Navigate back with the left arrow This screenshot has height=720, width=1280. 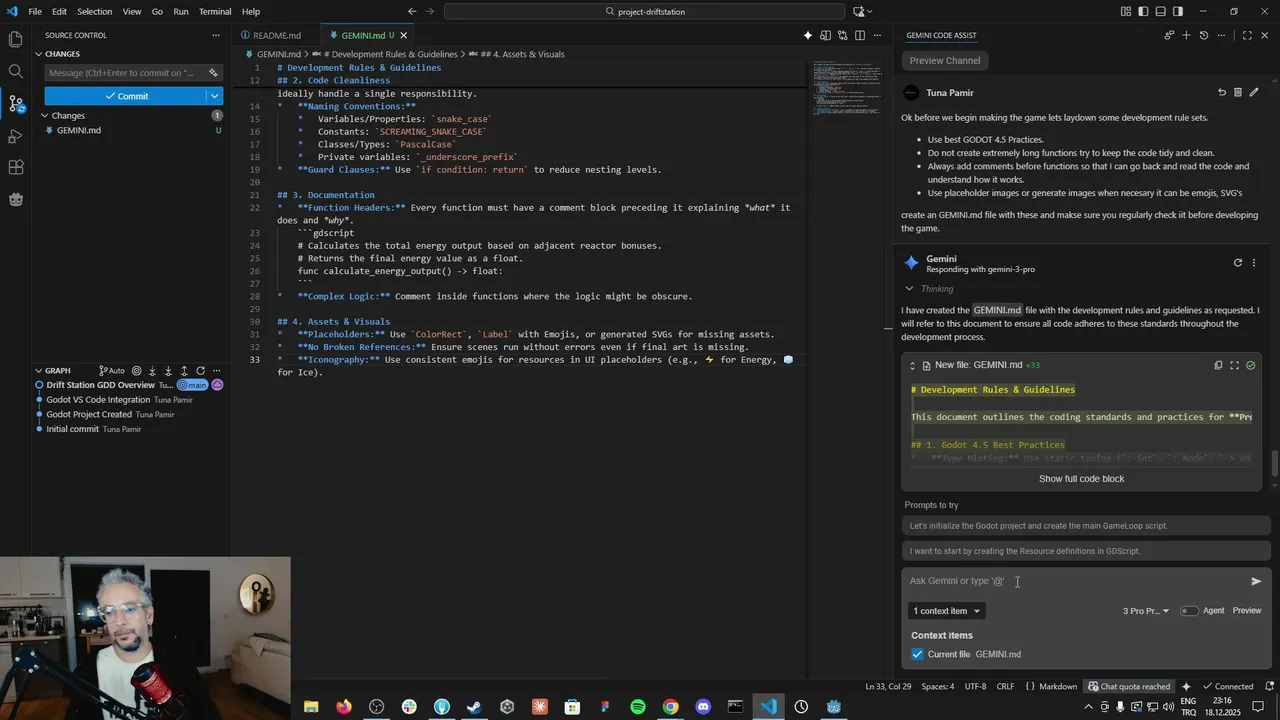[x=412, y=11]
